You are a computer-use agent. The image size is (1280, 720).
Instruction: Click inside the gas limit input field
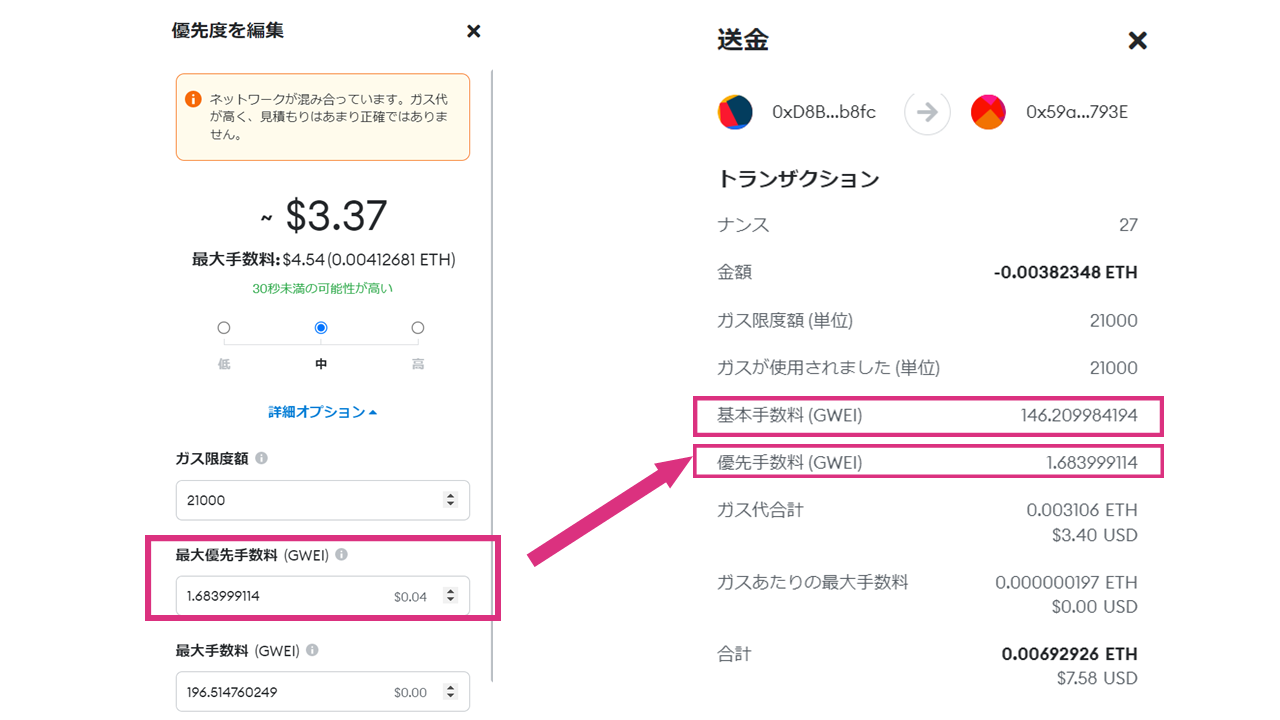pyautogui.click(x=300, y=500)
